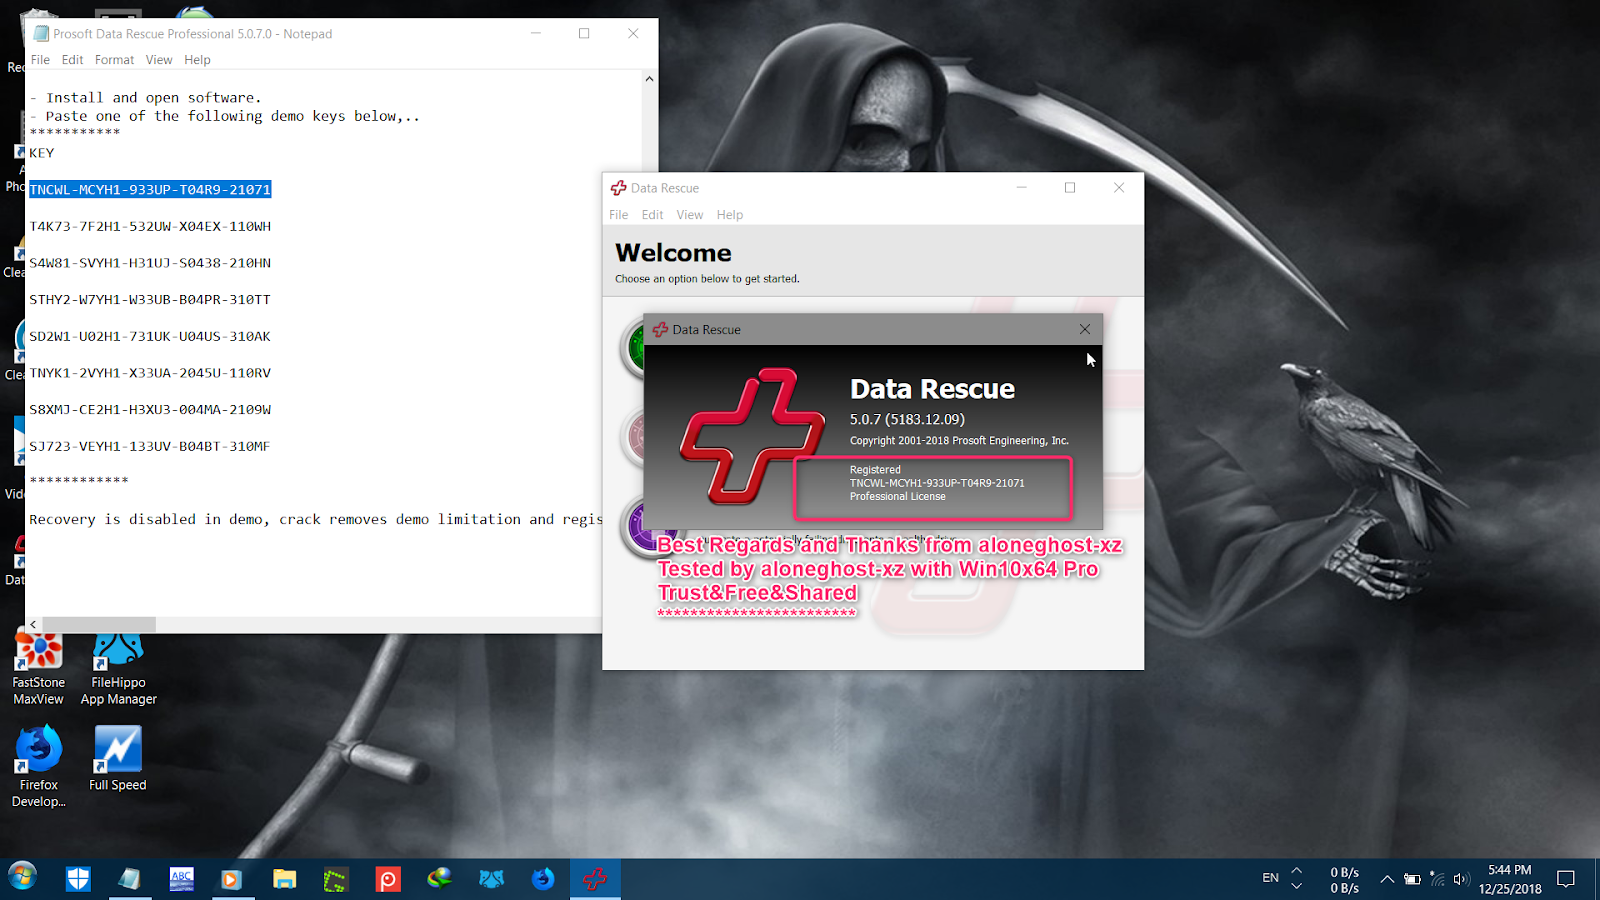The height and width of the screenshot is (900, 1600).
Task: Click the 'Welcome' heading in Data Rescue
Action: (x=673, y=253)
